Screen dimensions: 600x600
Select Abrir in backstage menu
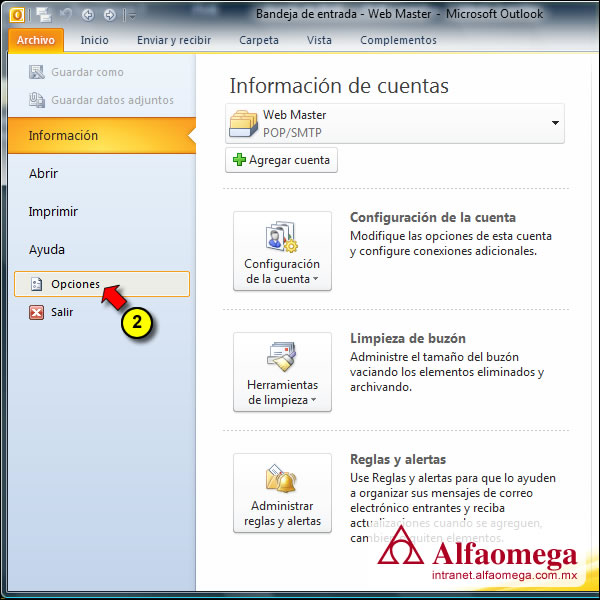pyautogui.click(x=43, y=173)
